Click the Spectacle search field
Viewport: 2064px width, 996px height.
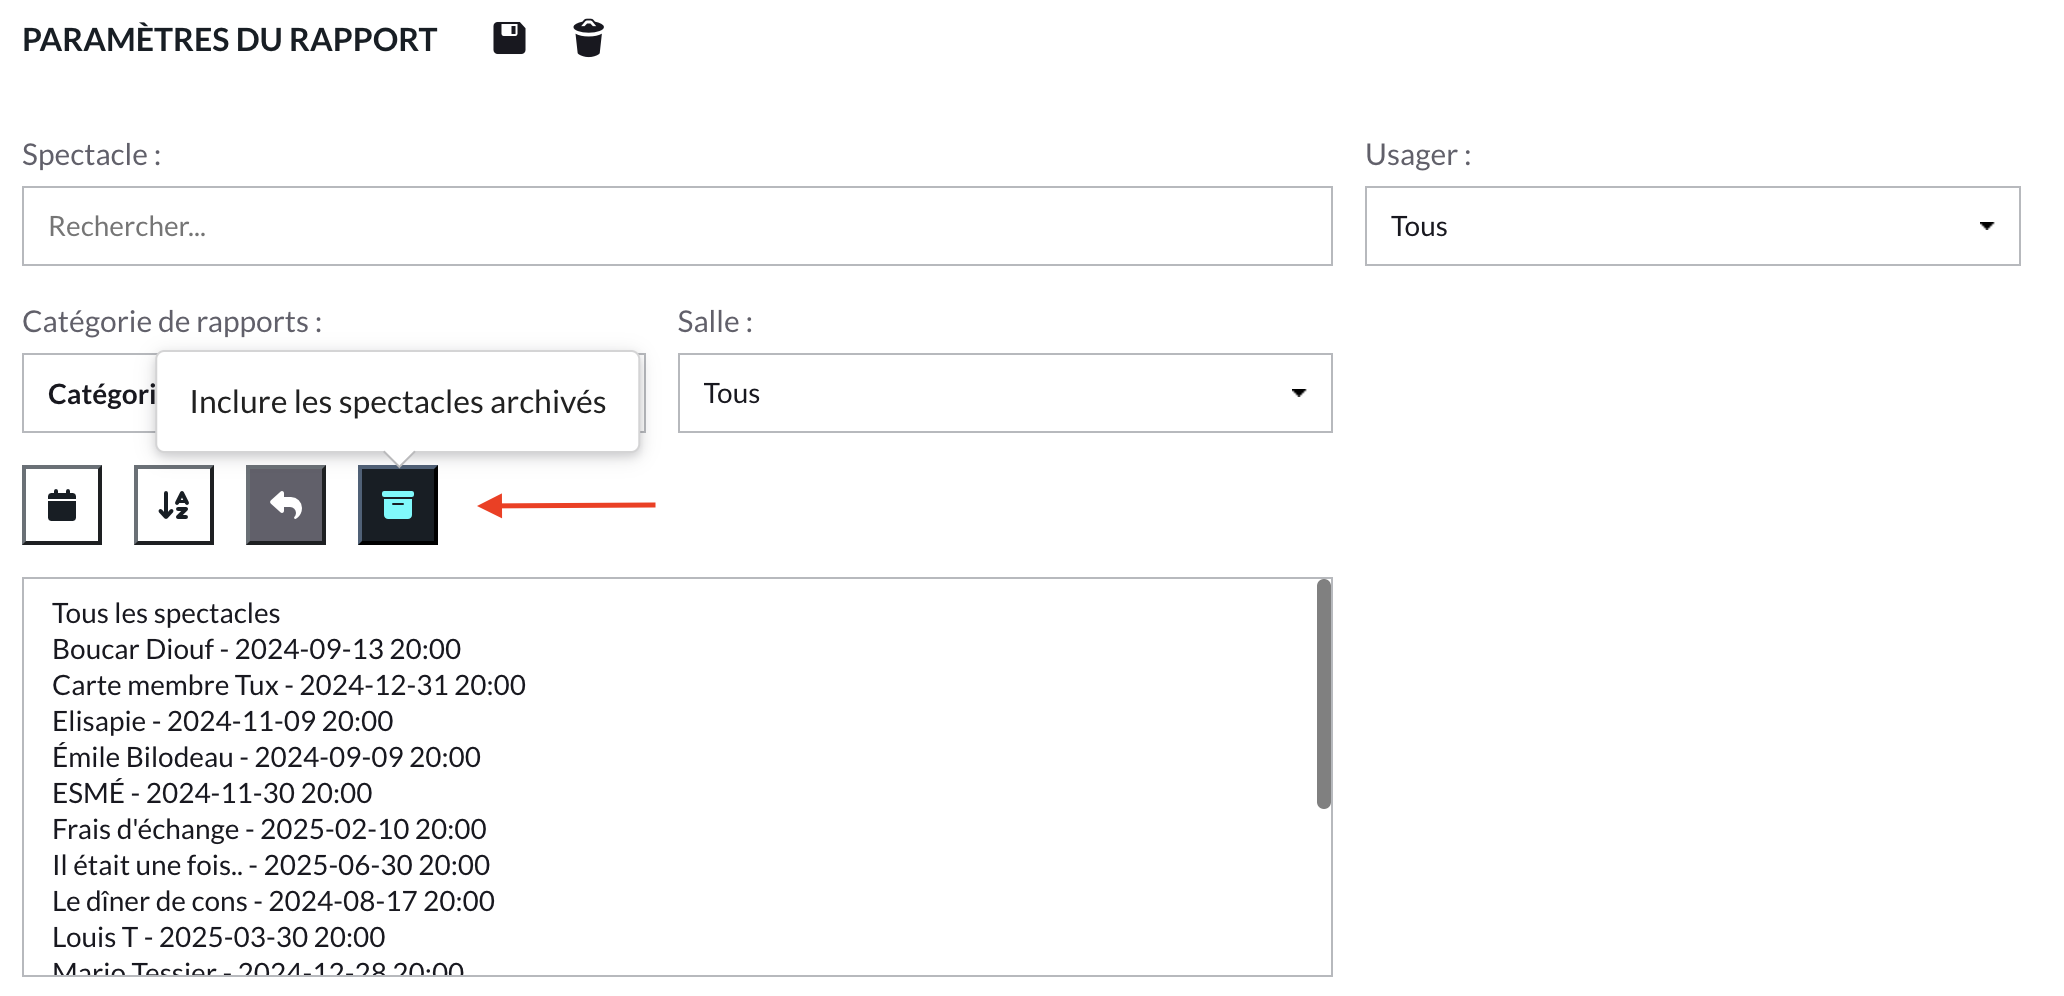[677, 226]
